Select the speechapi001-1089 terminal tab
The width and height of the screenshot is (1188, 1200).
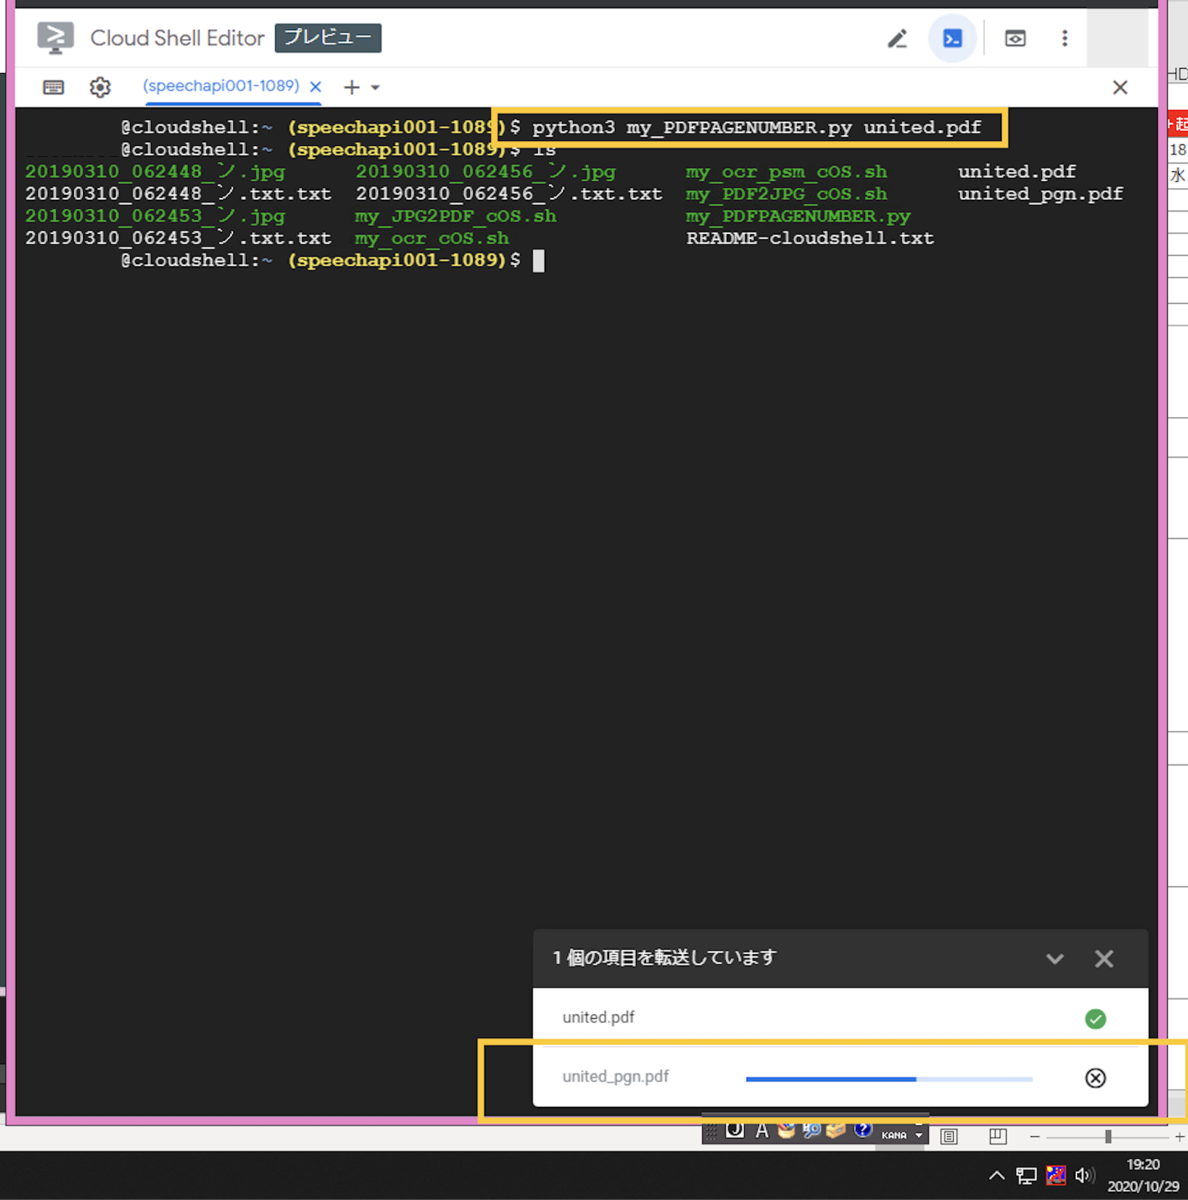coord(222,86)
